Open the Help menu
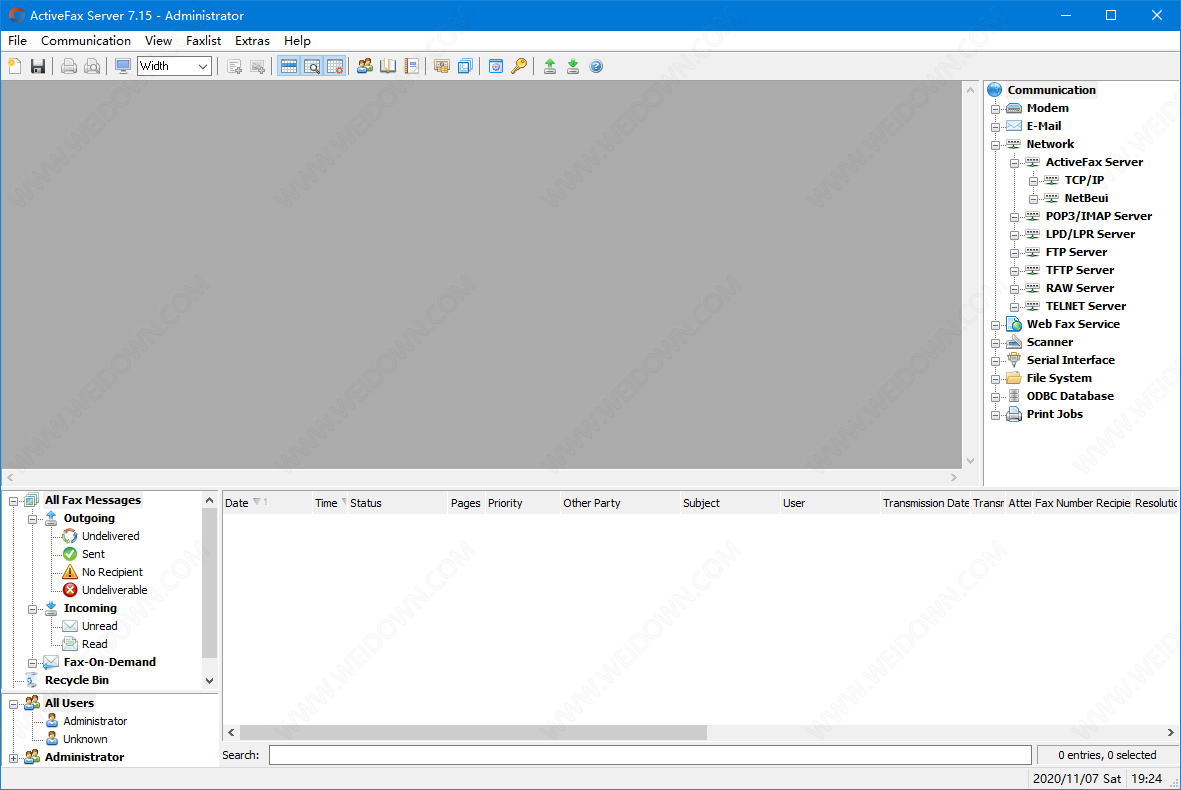 click(297, 41)
